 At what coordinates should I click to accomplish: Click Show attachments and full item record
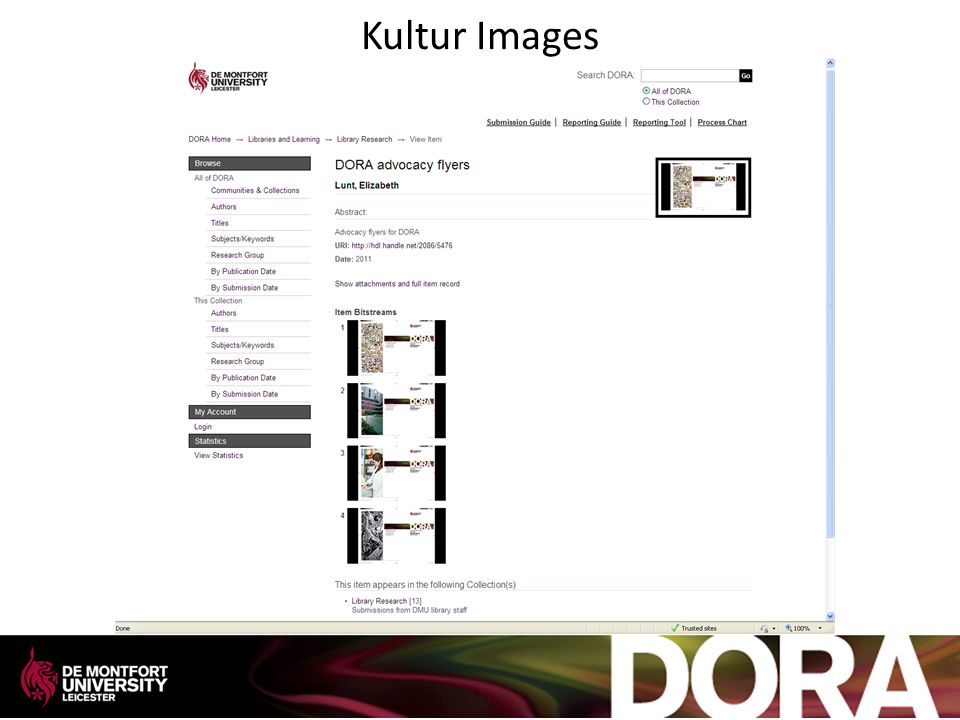click(x=397, y=284)
